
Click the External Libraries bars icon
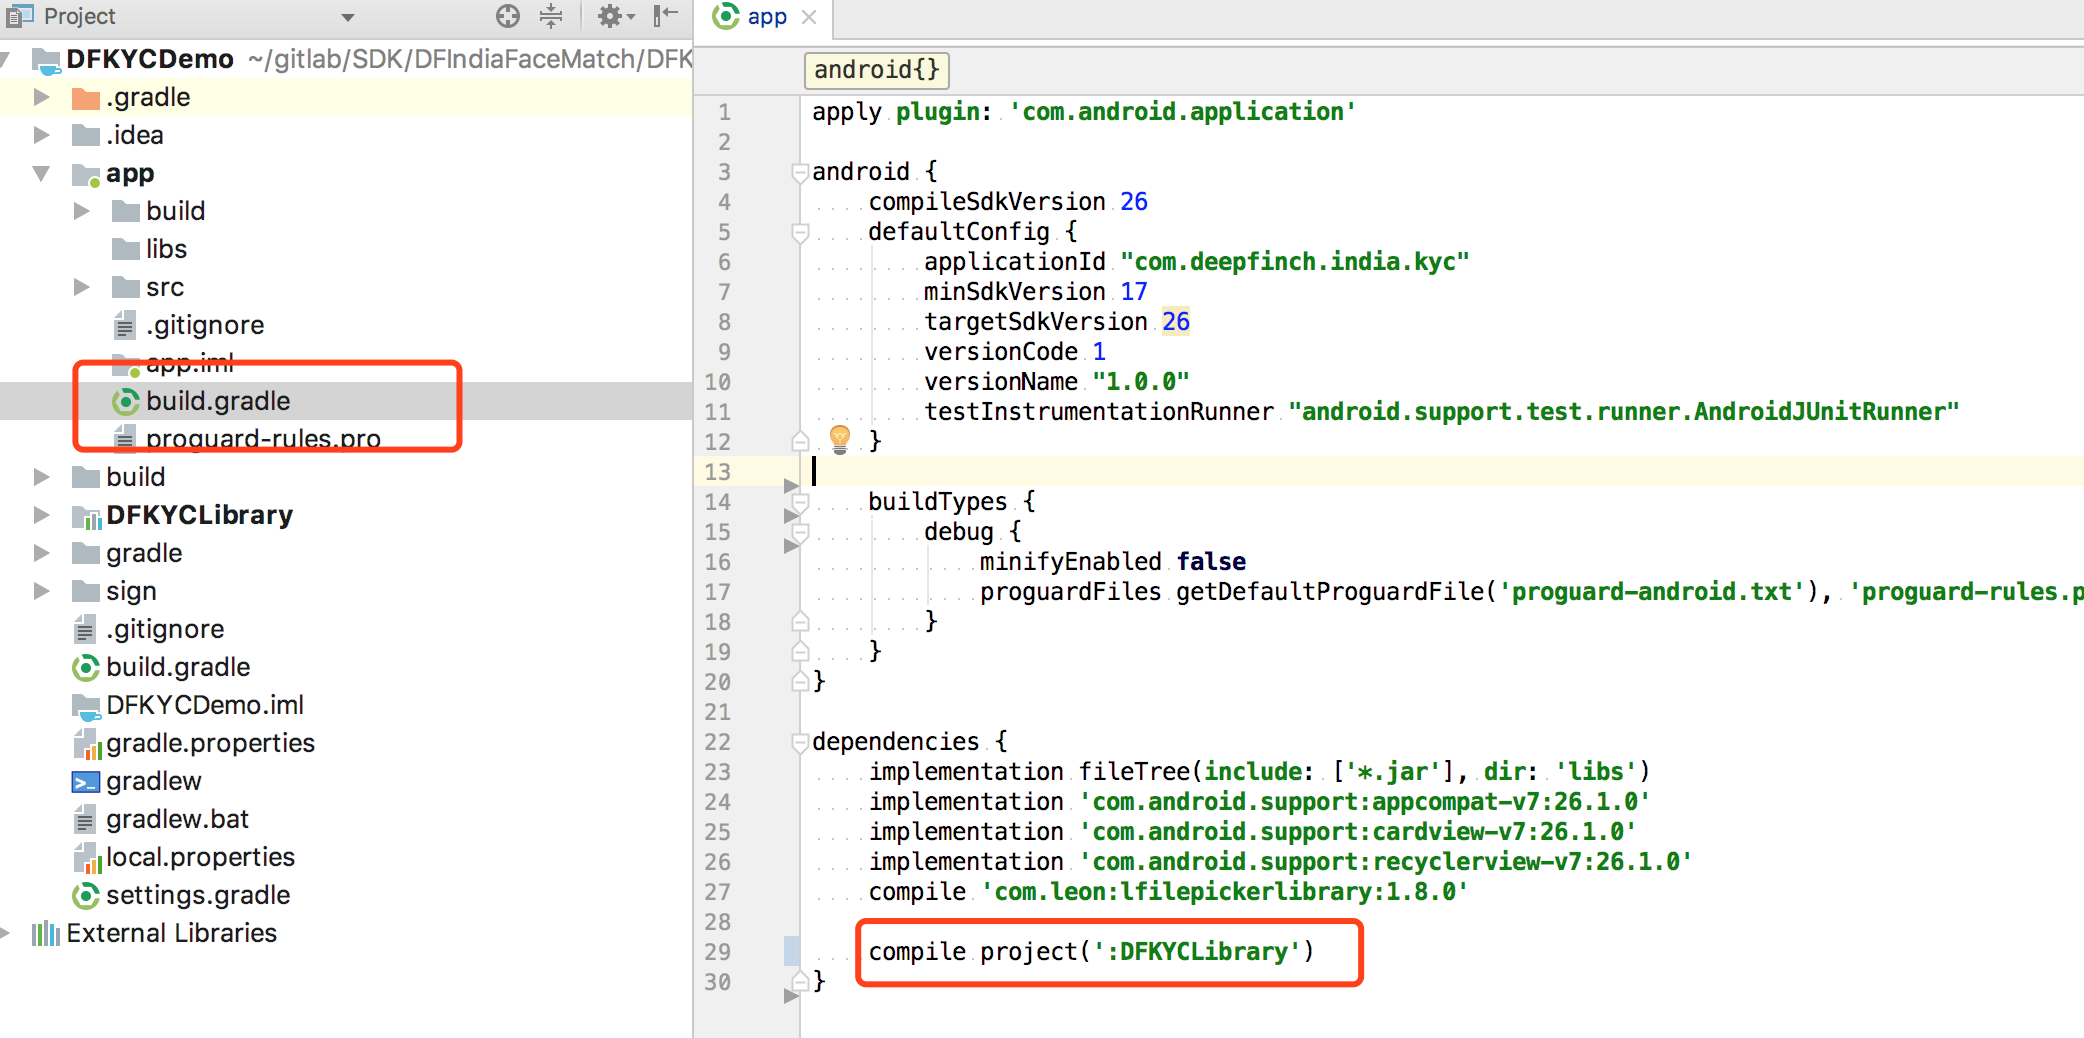46,934
